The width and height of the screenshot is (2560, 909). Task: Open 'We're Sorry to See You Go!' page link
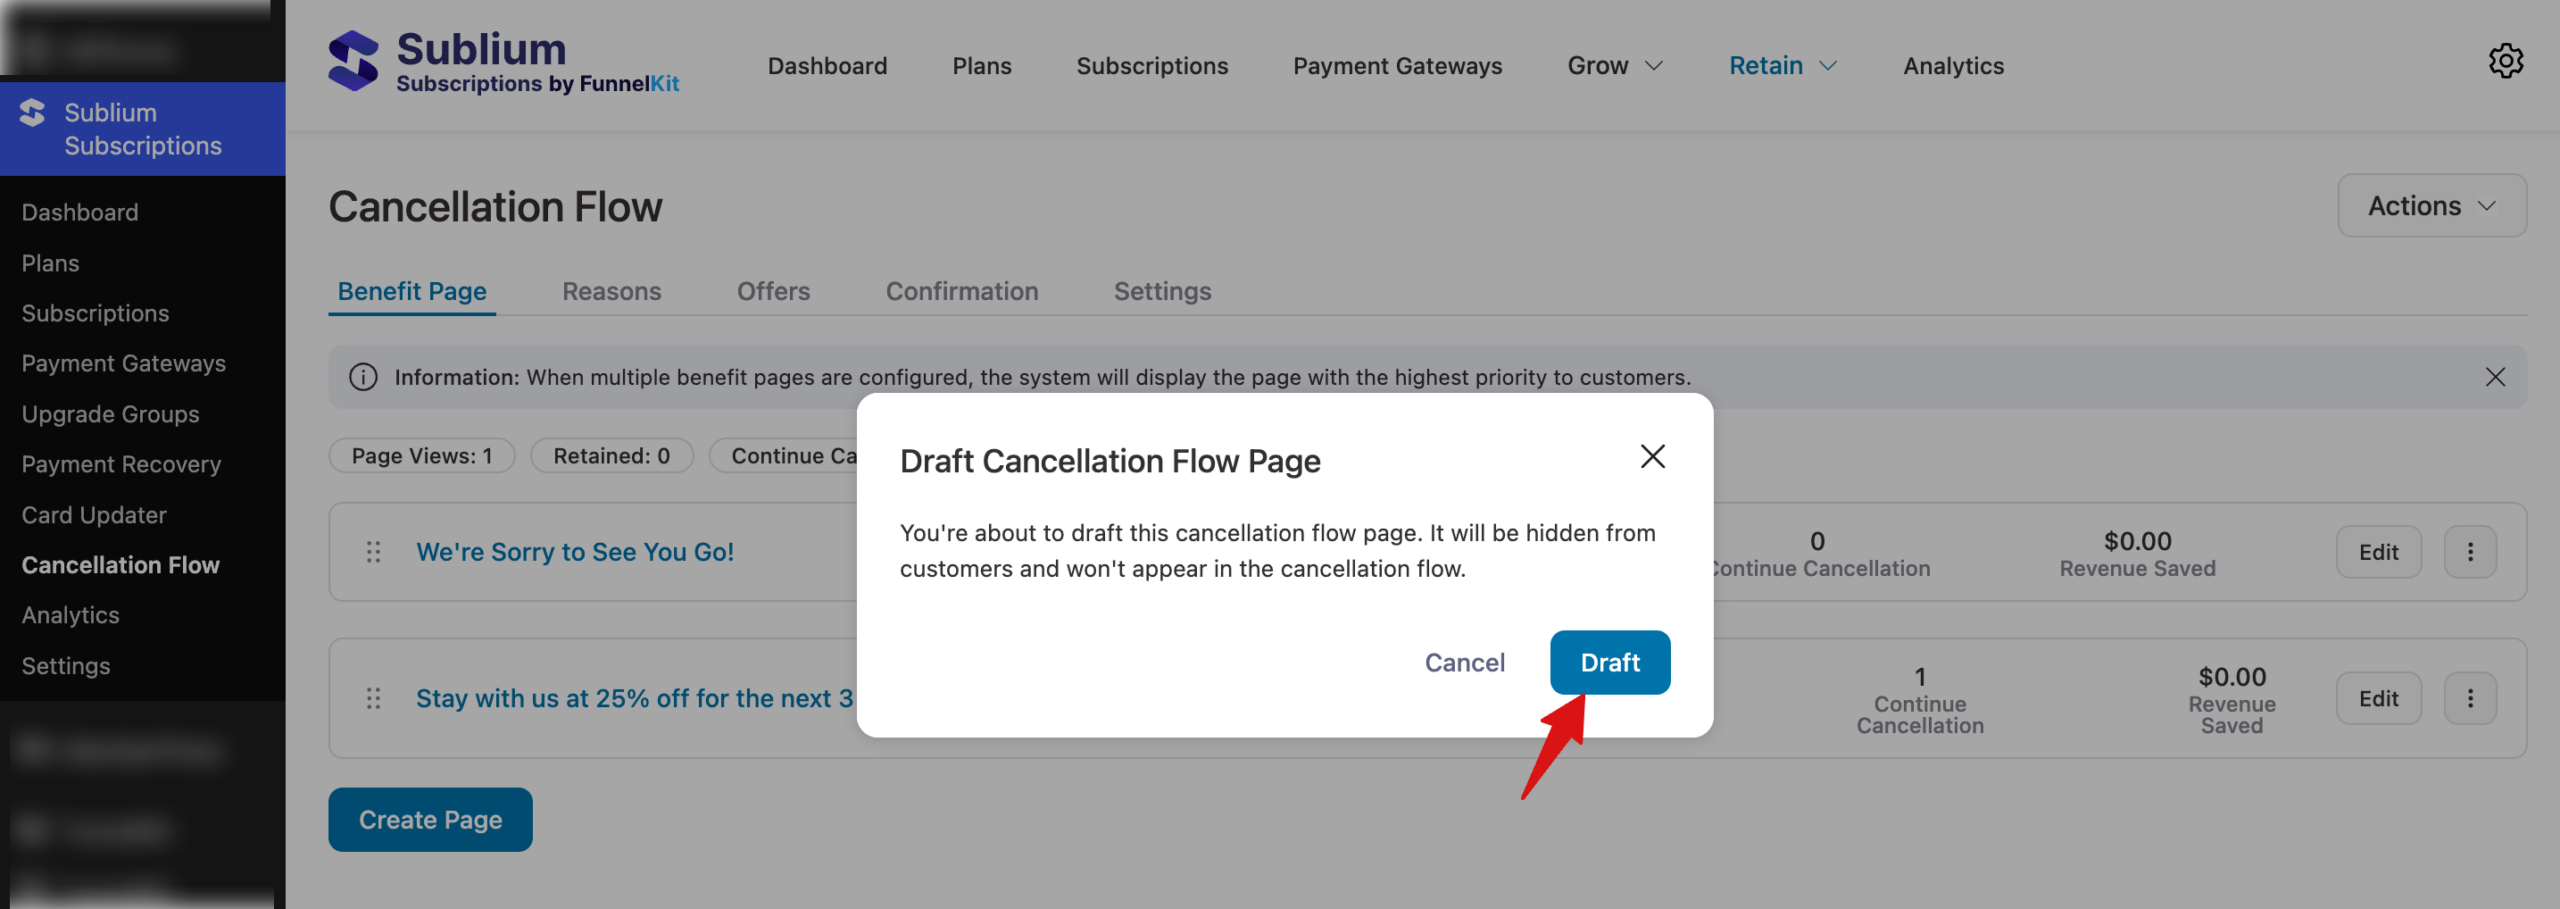tap(575, 552)
